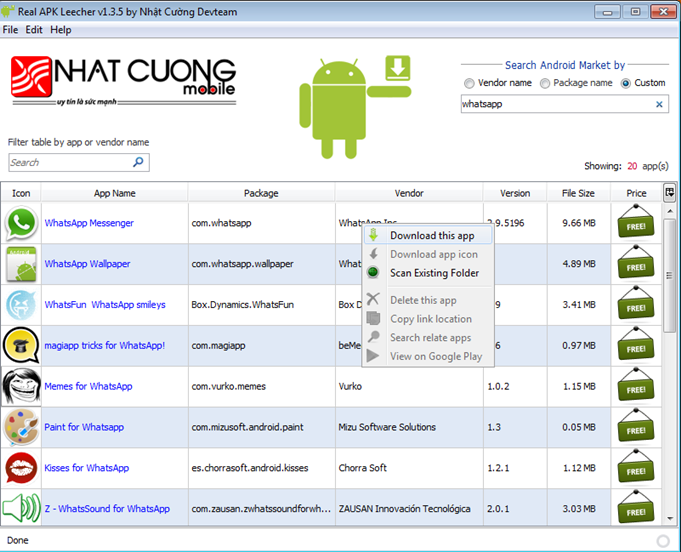Image resolution: width=681 pixels, height=552 pixels.
Task: Choose Delete this app from context menu
Action: coord(428,300)
